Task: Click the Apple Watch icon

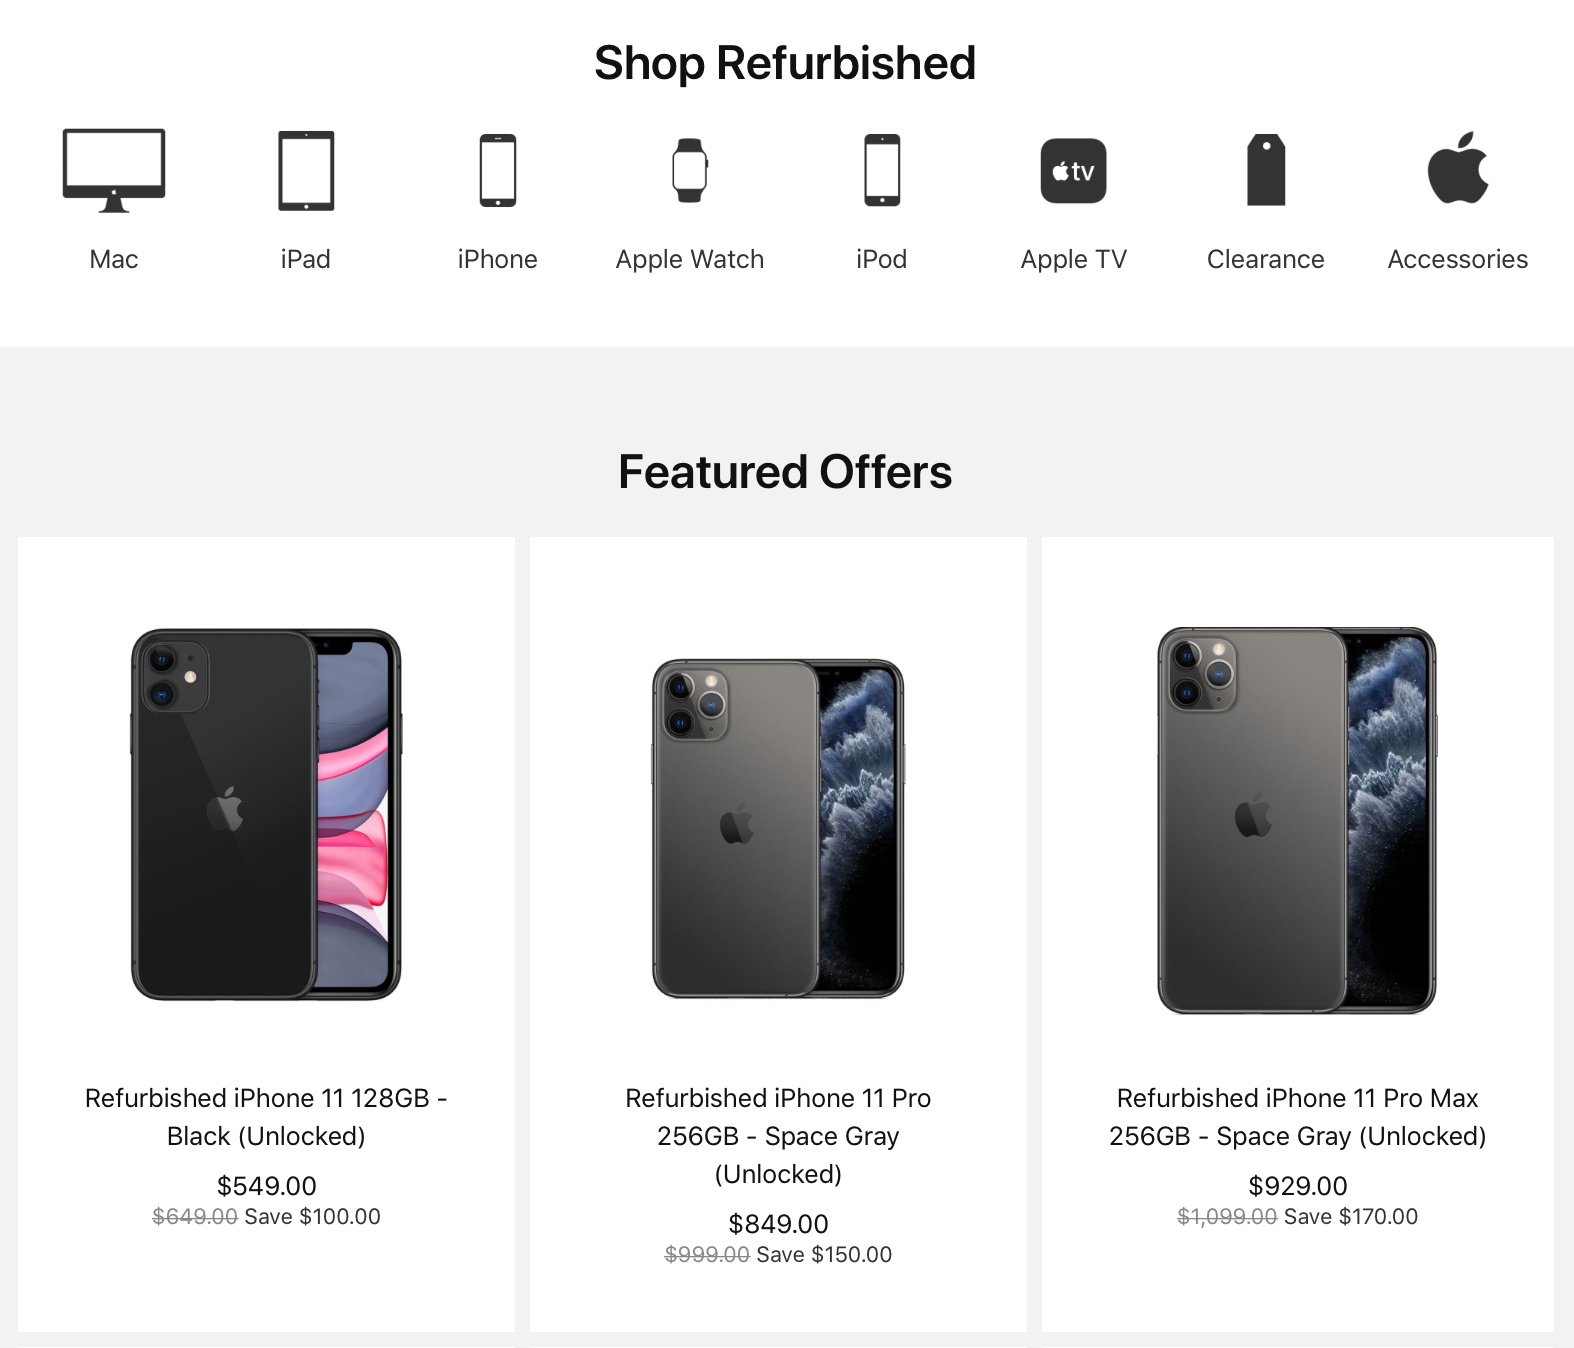Action: pyautogui.click(x=690, y=170)
